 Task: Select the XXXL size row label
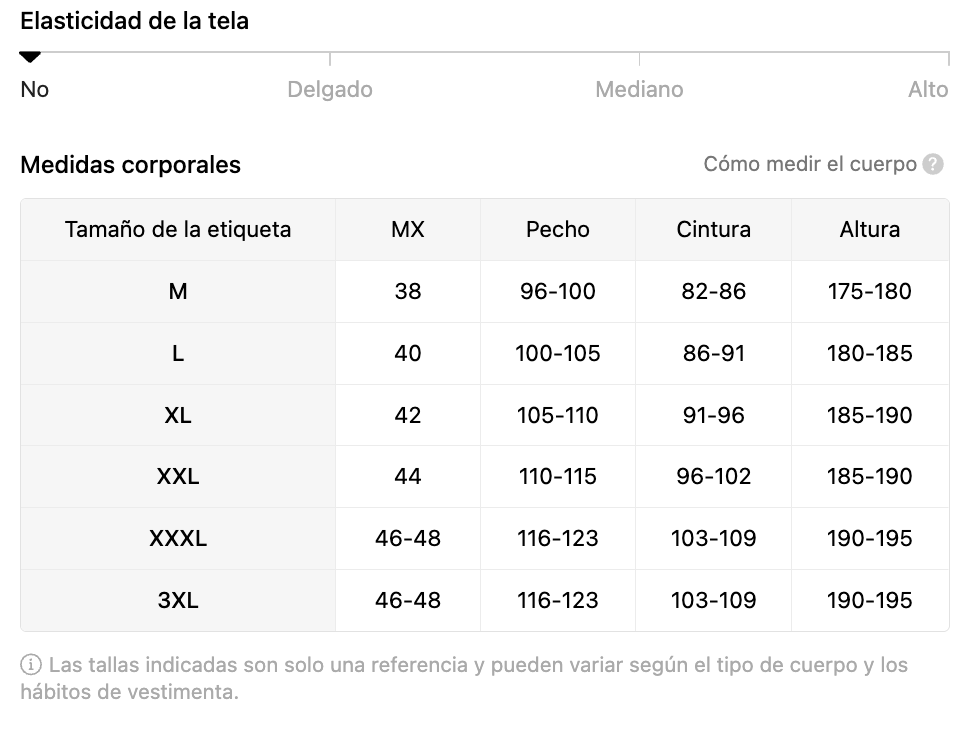(x=178, y=539)
